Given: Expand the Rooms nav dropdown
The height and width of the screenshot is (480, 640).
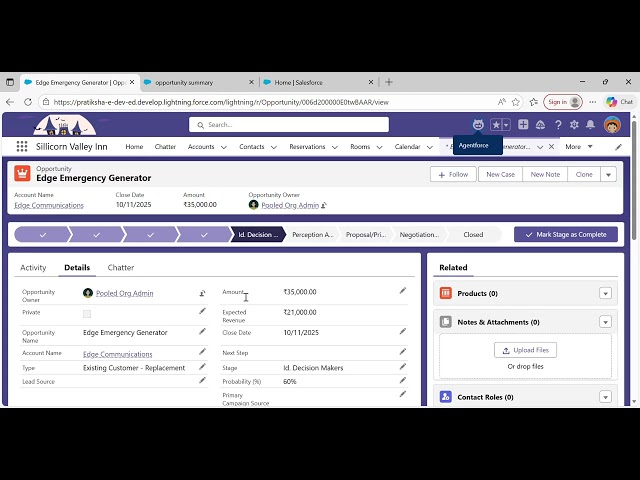Looking at the screenshot, I should point(379,147).
